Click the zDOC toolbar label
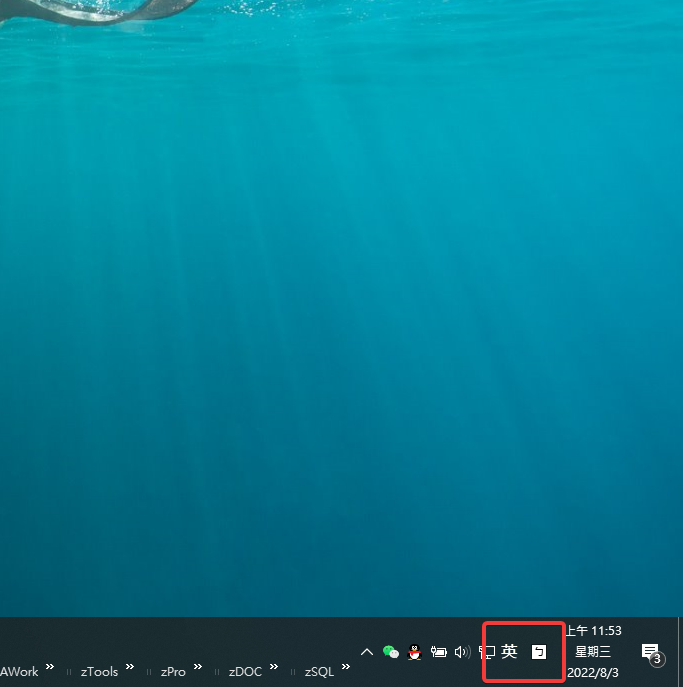Viewport: 683px width, 687px height. tap(245, 672)
